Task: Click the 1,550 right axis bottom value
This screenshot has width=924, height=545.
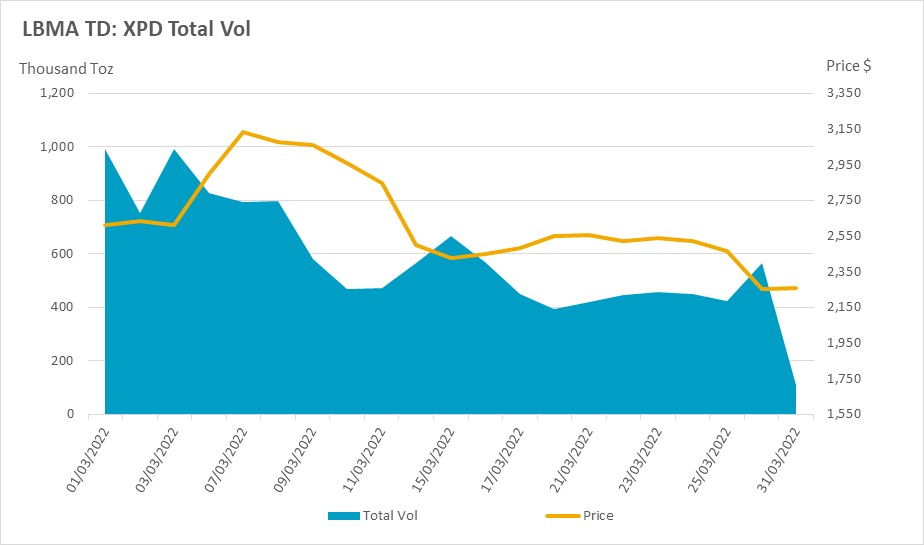Action: click(844, 414)
